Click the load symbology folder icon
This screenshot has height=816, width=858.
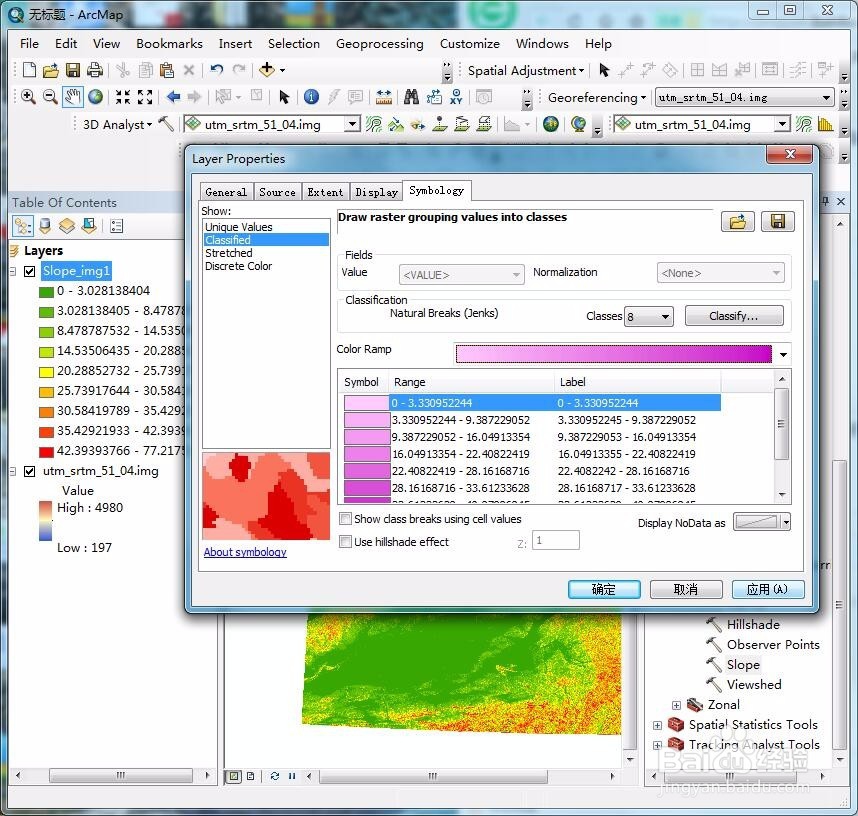(x=737, y=221)
